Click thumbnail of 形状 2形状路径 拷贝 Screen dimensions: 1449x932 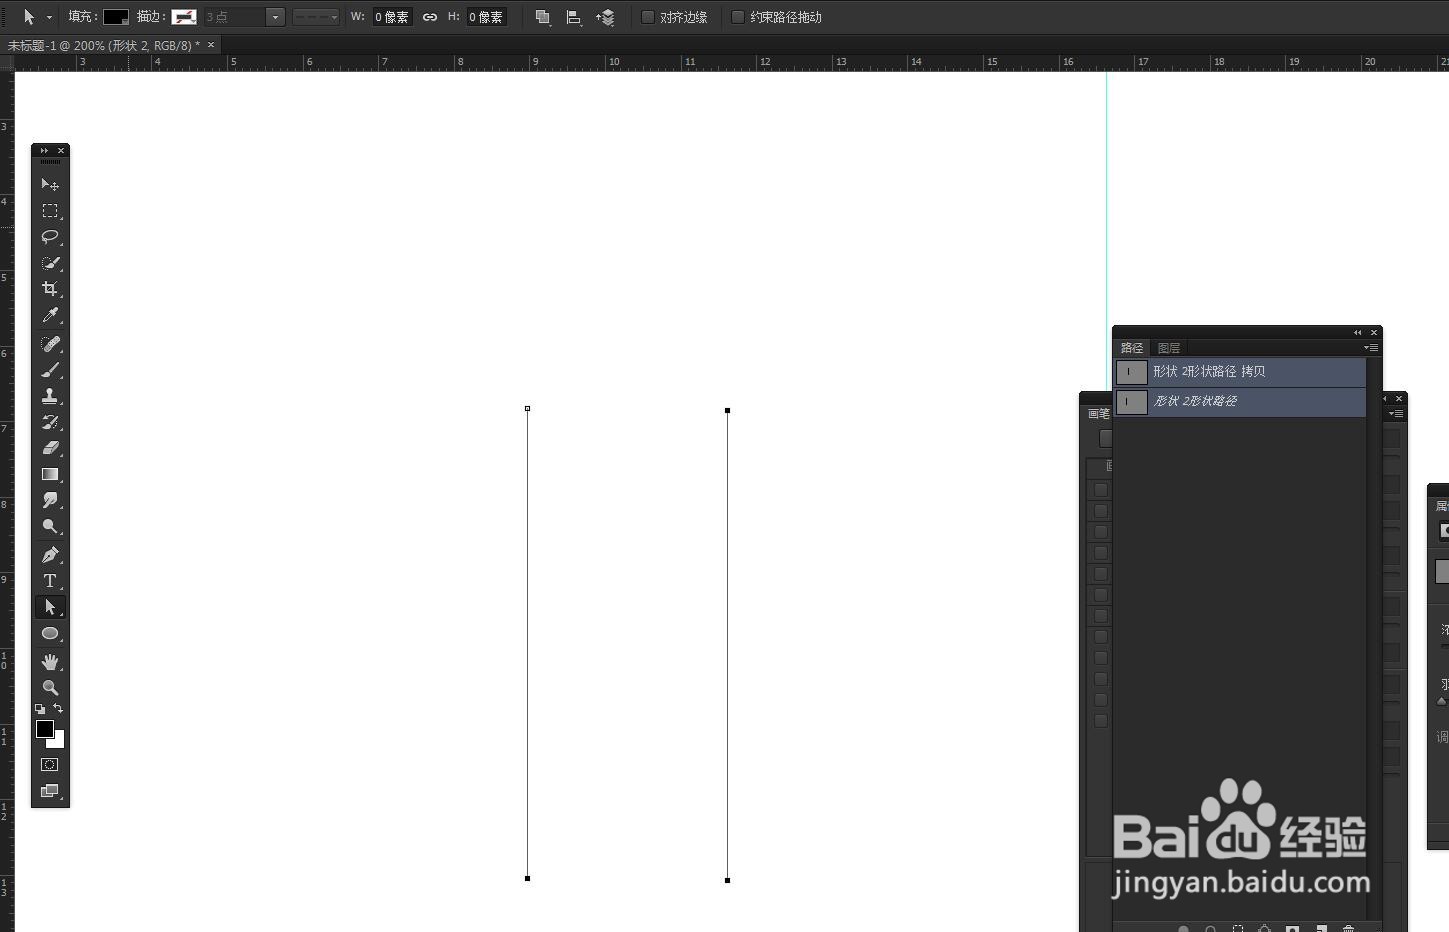[x=1131, y=372]
